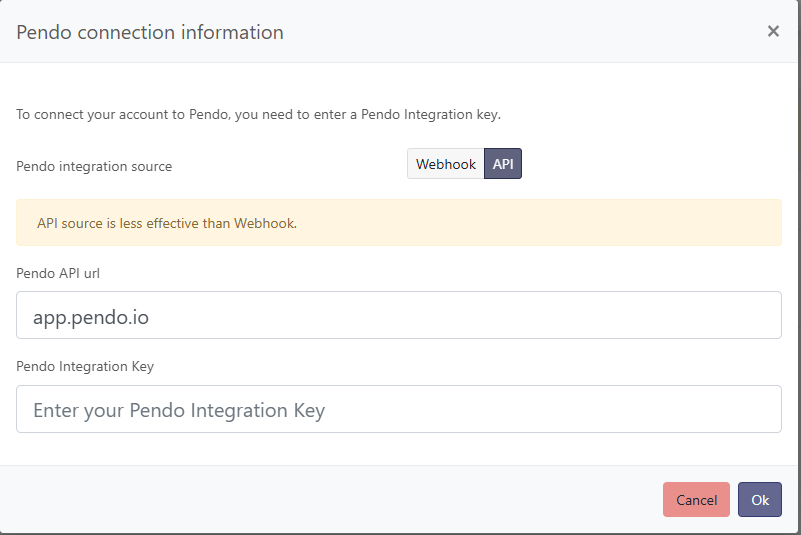The height and width of the screenshot is (535, 801).
Task: Click the Pendo Integration Key input
Action: [x=398, y=409]
